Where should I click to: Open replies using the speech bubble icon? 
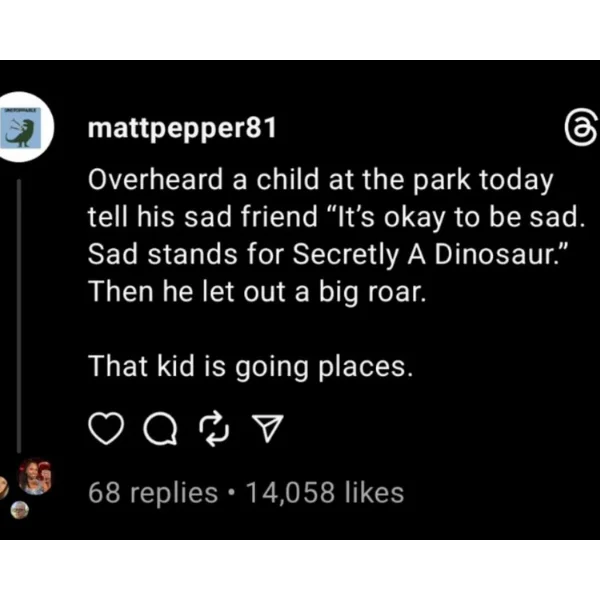click(x=160, y=429)
